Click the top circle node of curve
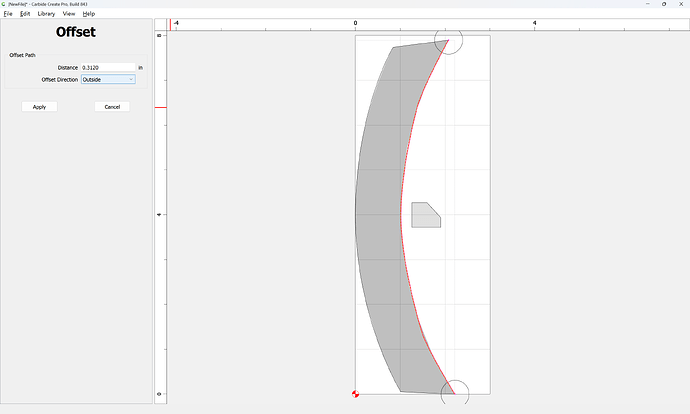This screenshot has width=690, height=414. pos(448,40)
